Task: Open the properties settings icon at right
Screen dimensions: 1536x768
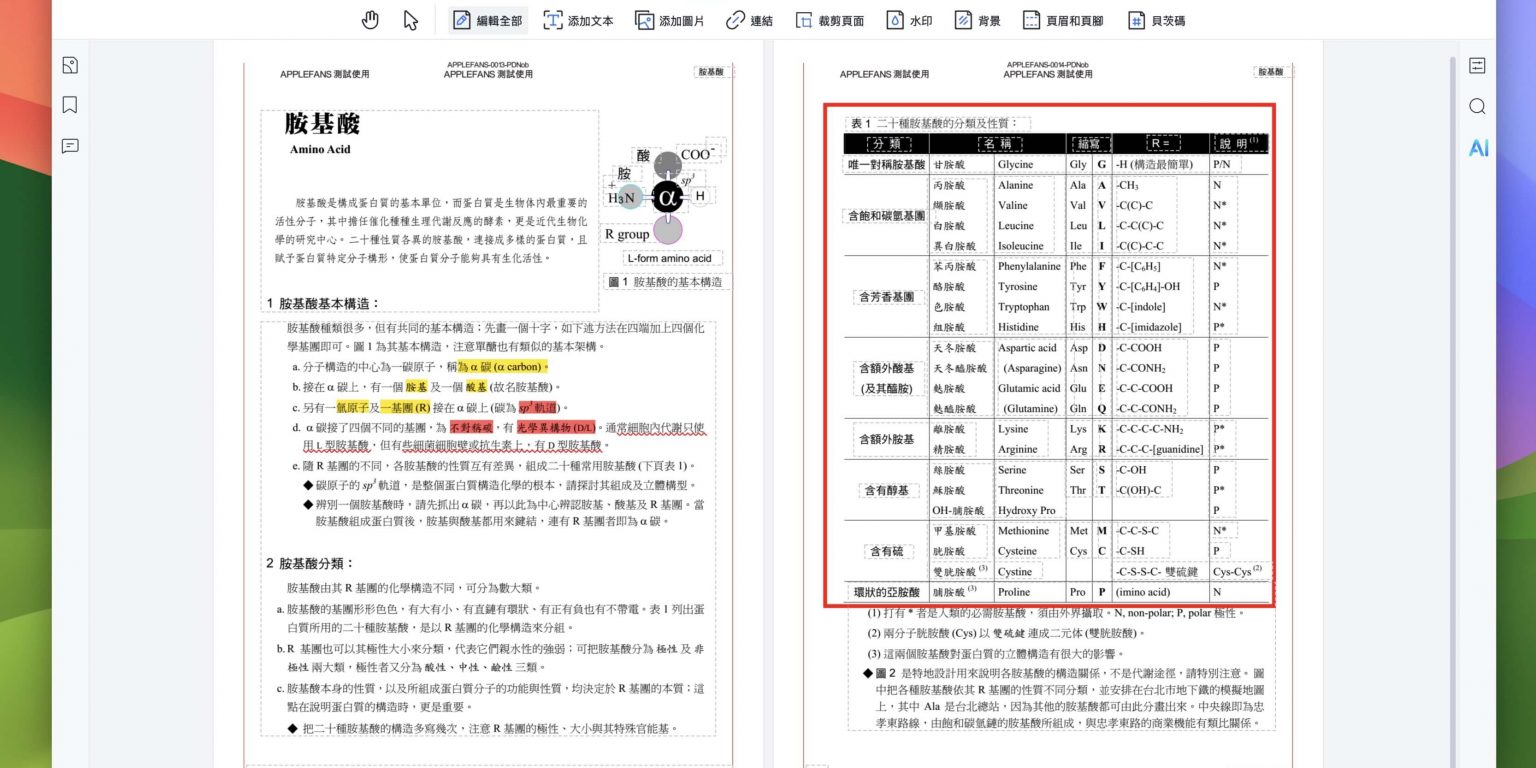Action: pos(1477,66)
